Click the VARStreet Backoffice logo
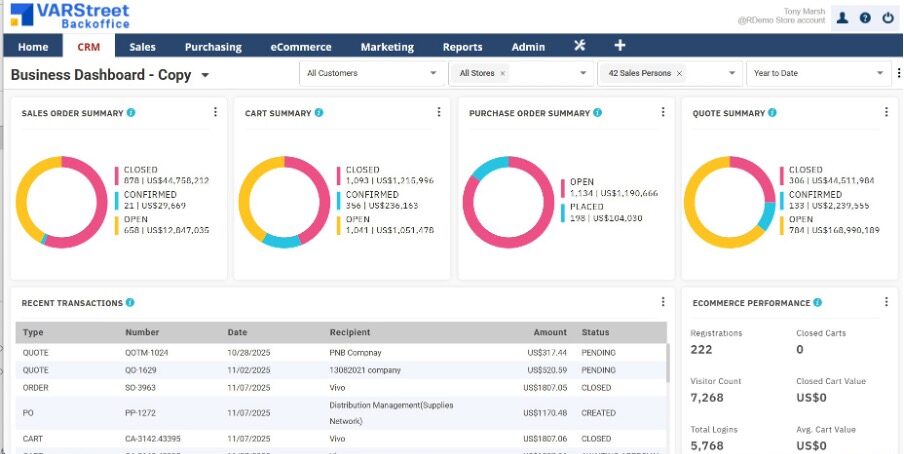 pos(68,16)
